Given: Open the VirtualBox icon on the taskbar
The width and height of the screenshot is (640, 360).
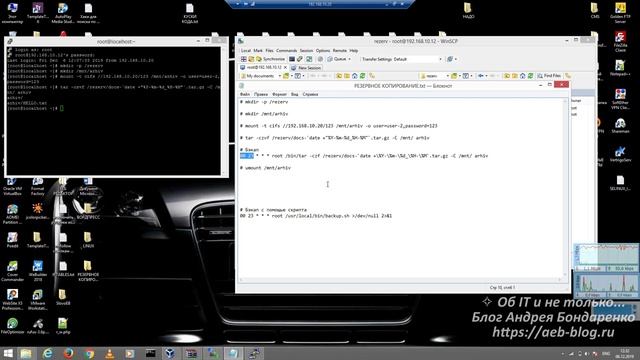Looking at the screenshot, I should click(170, 353).
